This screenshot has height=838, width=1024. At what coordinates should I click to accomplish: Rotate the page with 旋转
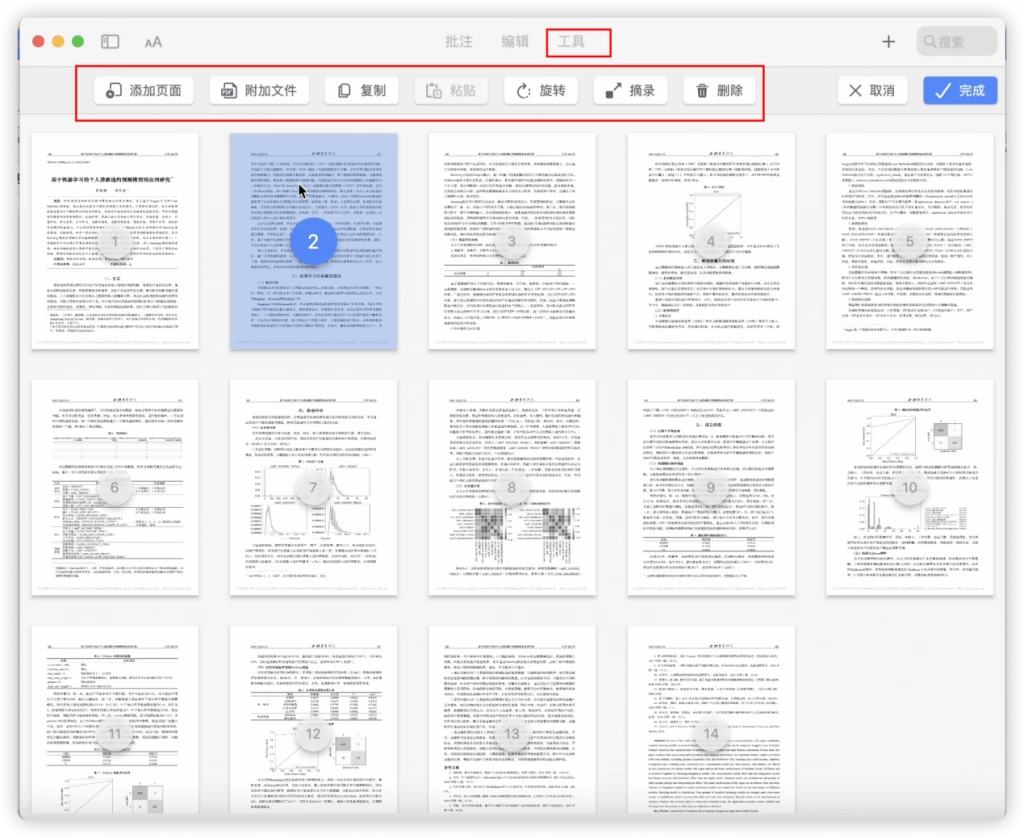pos(541,91)
